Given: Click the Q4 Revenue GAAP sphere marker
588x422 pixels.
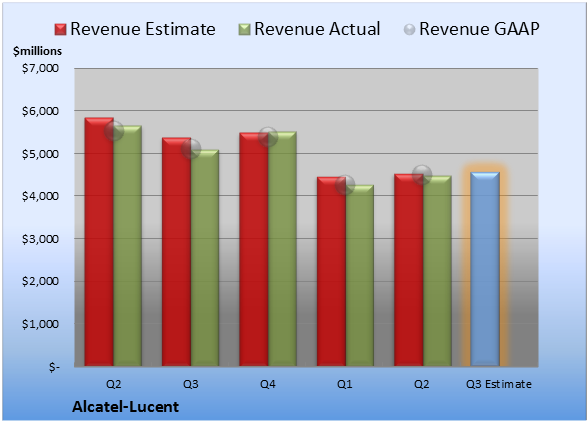Looking at the screenshot, I should tap(268, 137).
